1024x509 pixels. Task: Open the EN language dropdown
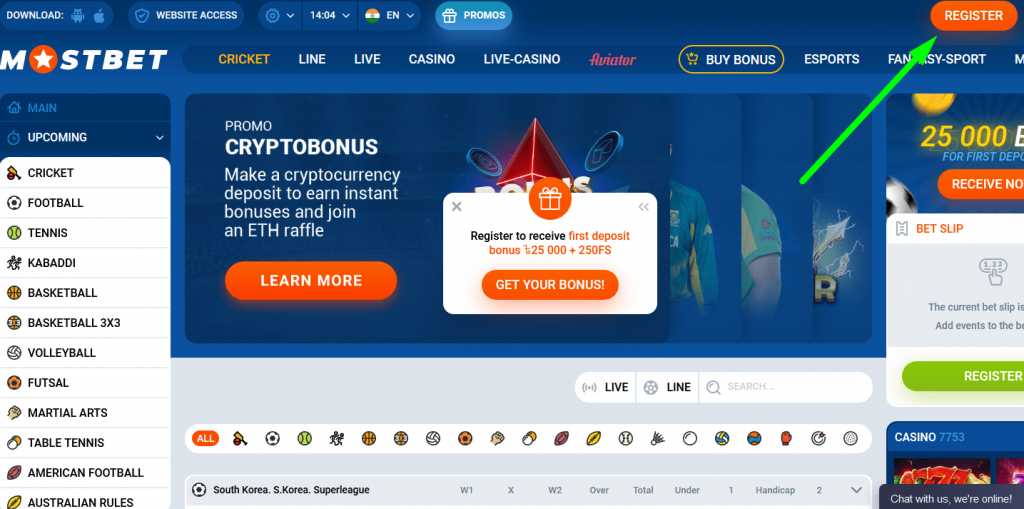pyautogui.click(x=391, y=15)
